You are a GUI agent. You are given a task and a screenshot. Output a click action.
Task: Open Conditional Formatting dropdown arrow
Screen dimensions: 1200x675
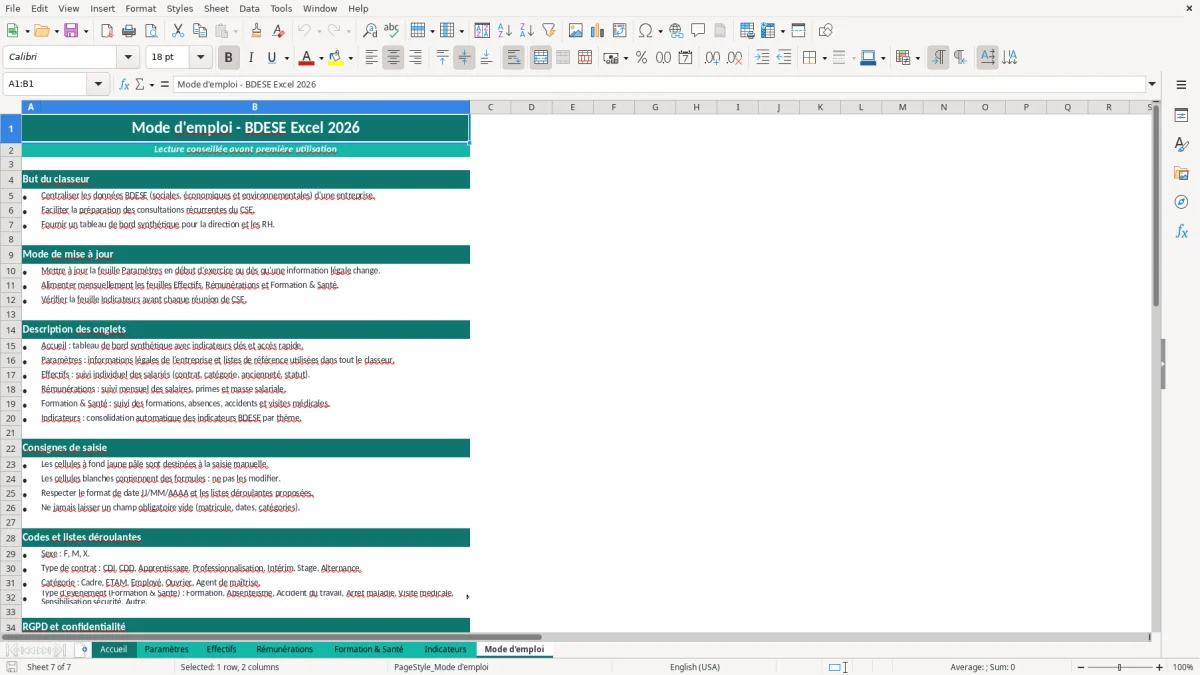pos(917,58)
